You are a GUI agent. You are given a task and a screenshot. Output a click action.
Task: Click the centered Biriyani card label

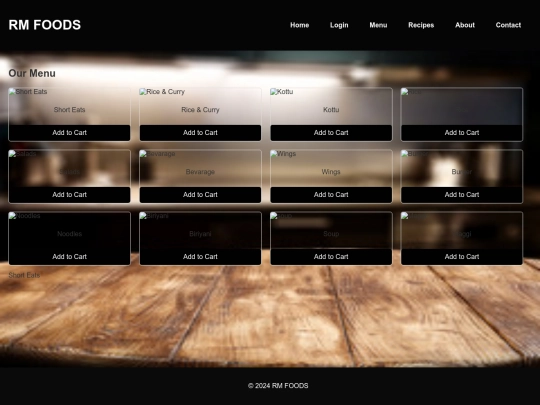coord(200,234)
